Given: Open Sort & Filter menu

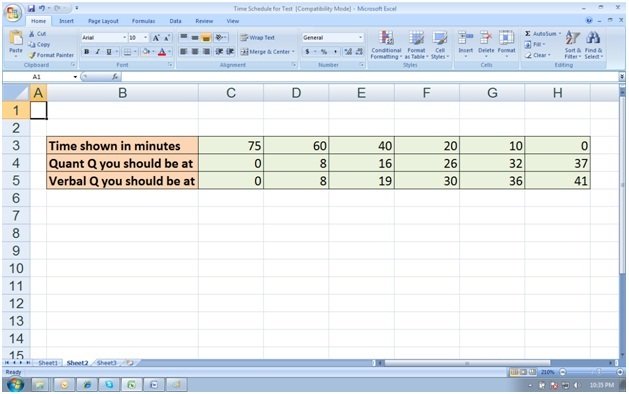Looking at the screenshot, I should pos(572,45).
